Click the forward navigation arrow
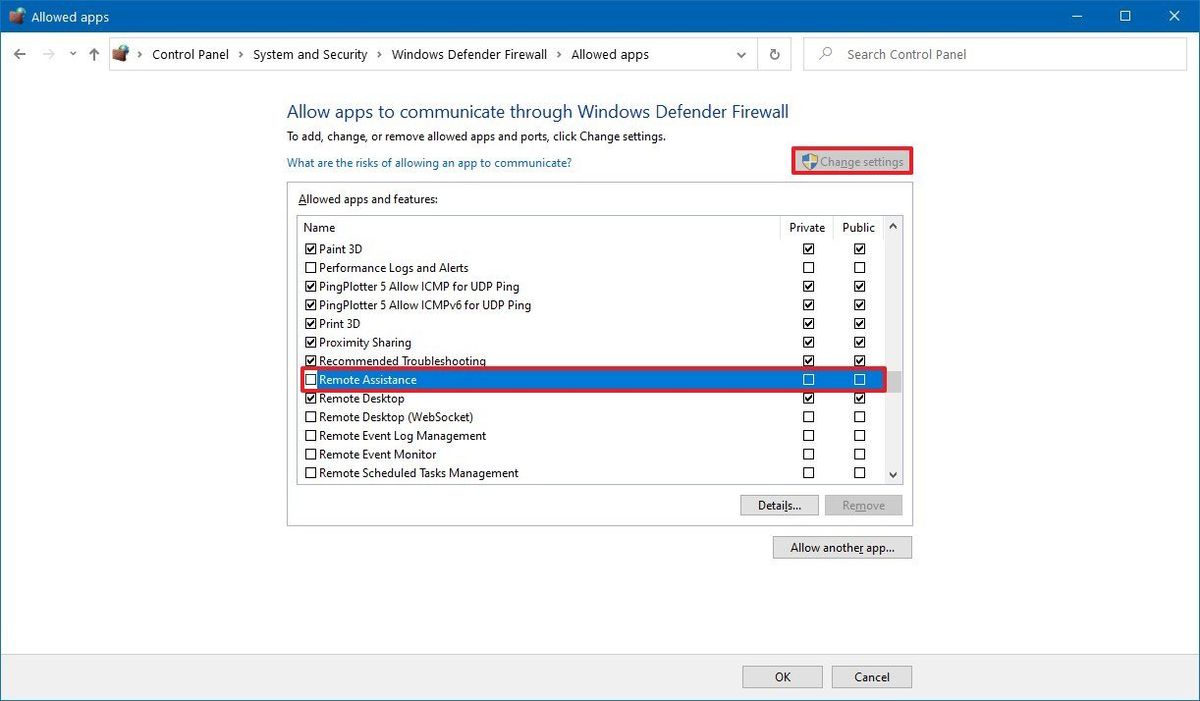The width and height of the screenshot is (1200, 701). tap(47, 54)
